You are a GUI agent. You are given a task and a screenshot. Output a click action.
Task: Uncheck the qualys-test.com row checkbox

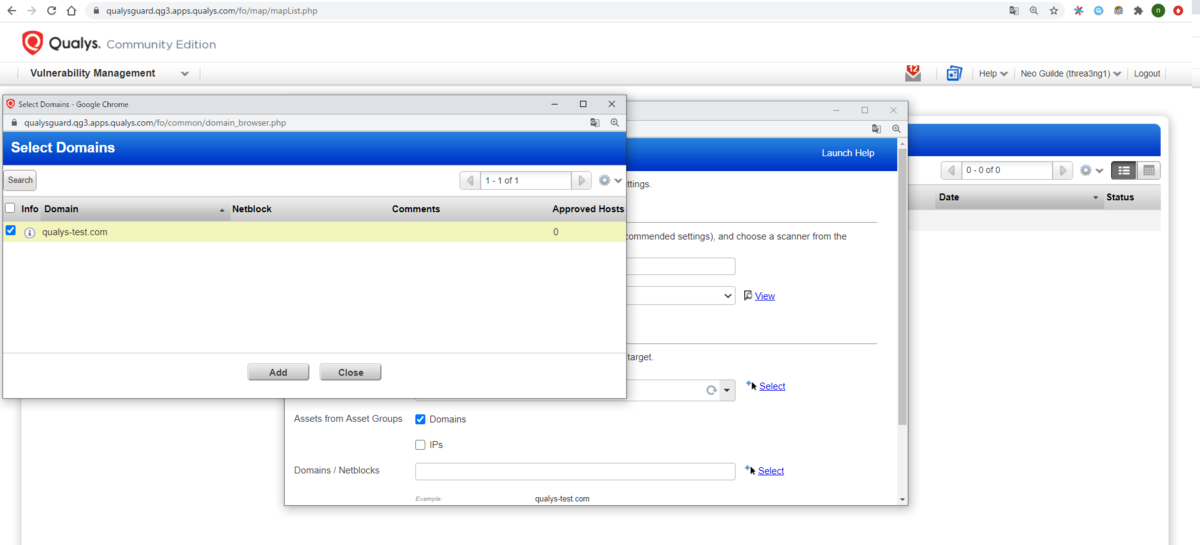(x=10, y=231)
